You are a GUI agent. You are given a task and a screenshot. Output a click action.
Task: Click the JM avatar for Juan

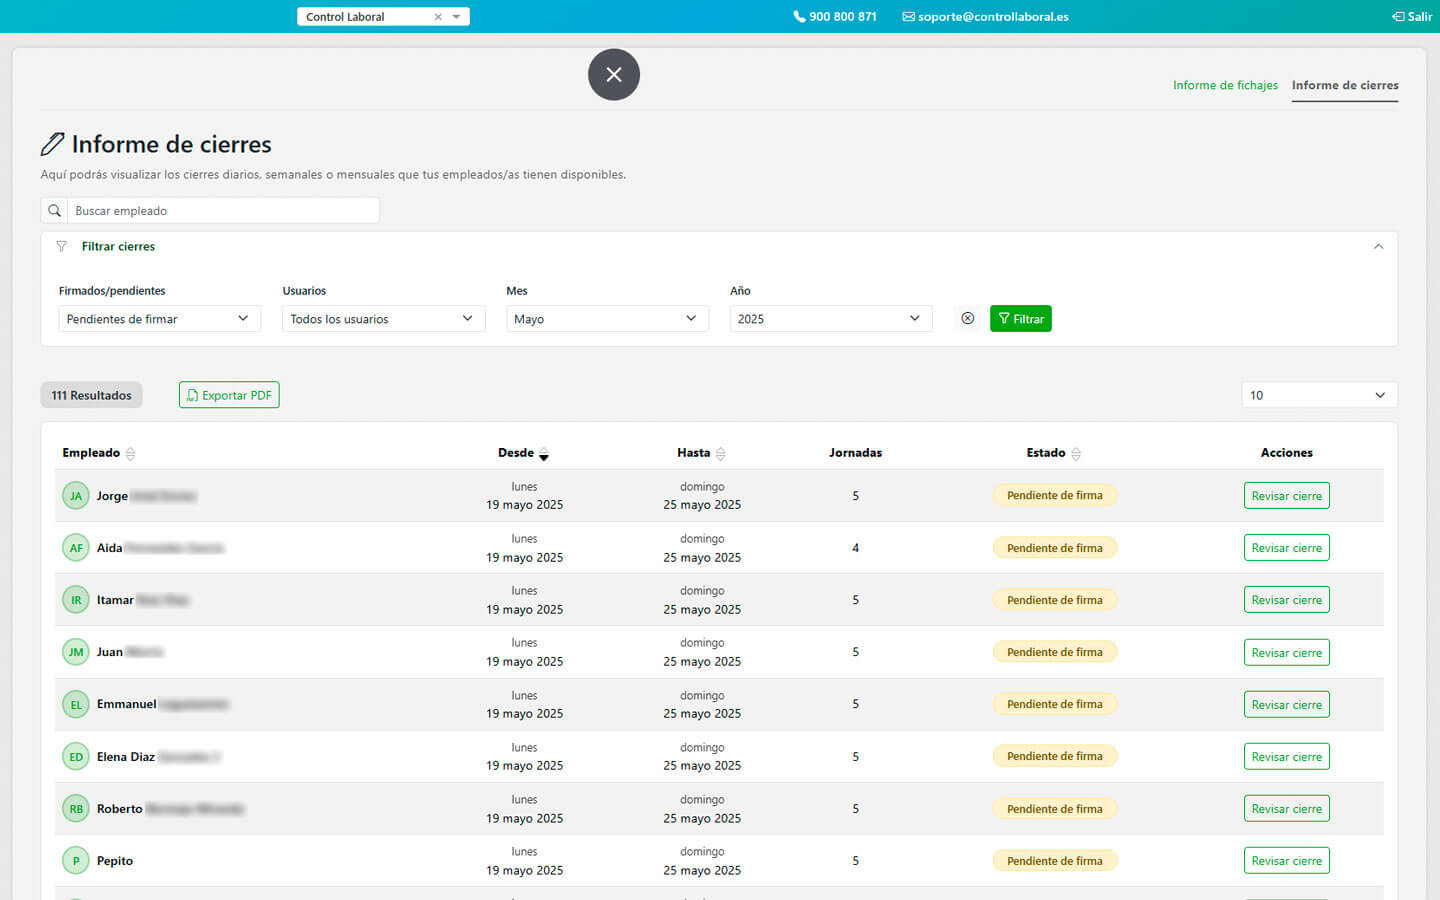coord(76,652)
